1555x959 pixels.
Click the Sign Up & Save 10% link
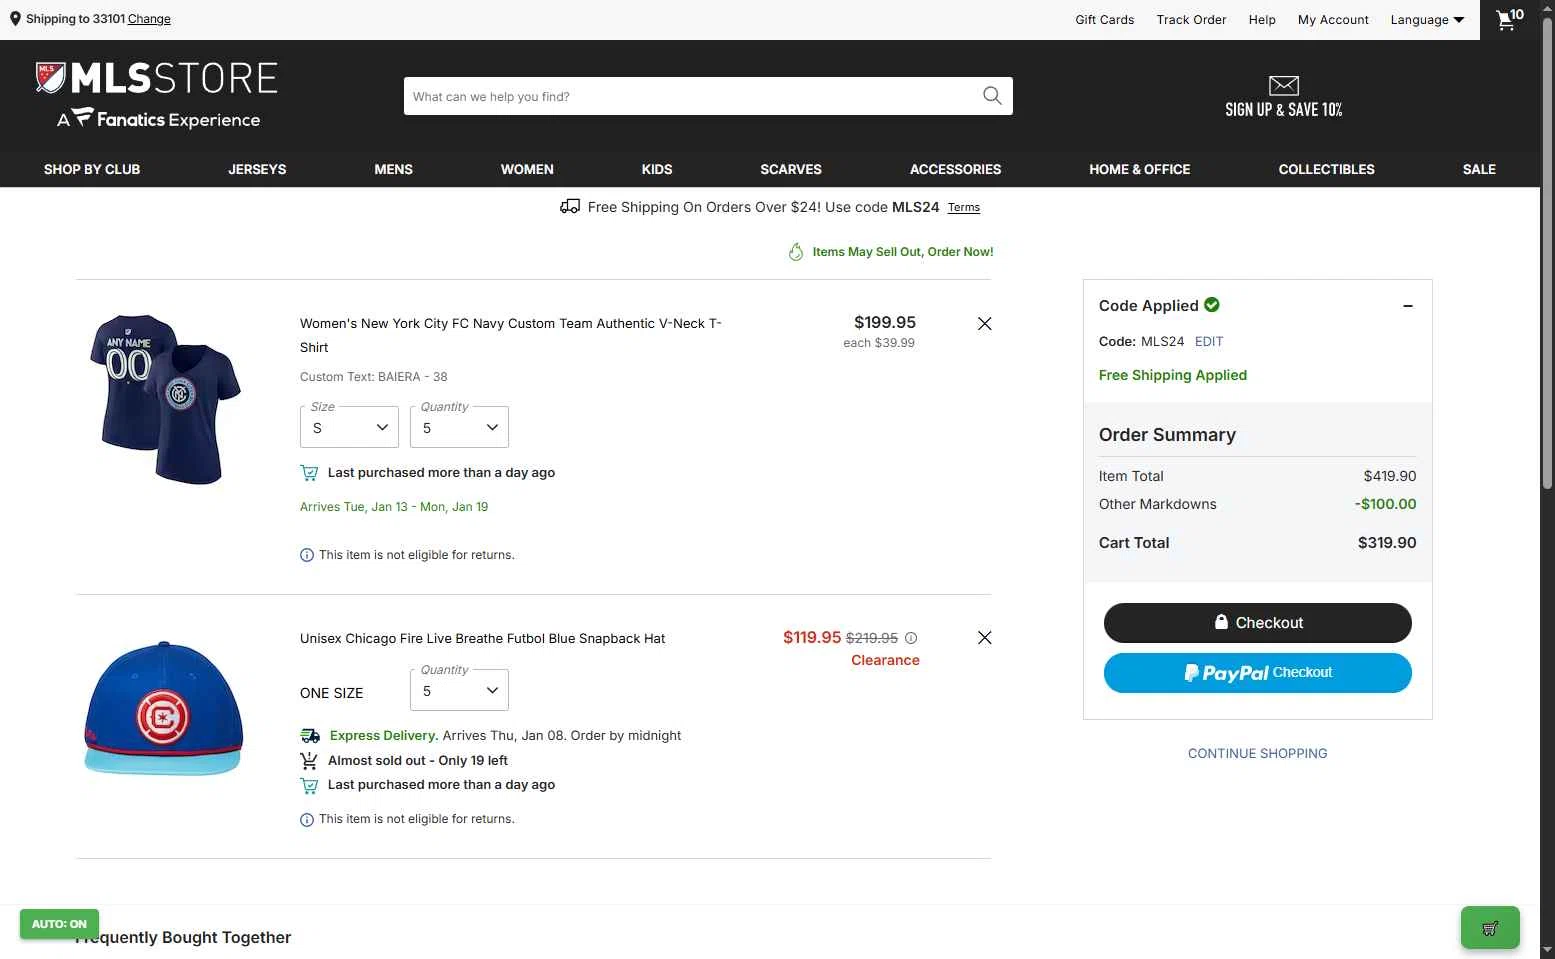tap(1284, 110)
